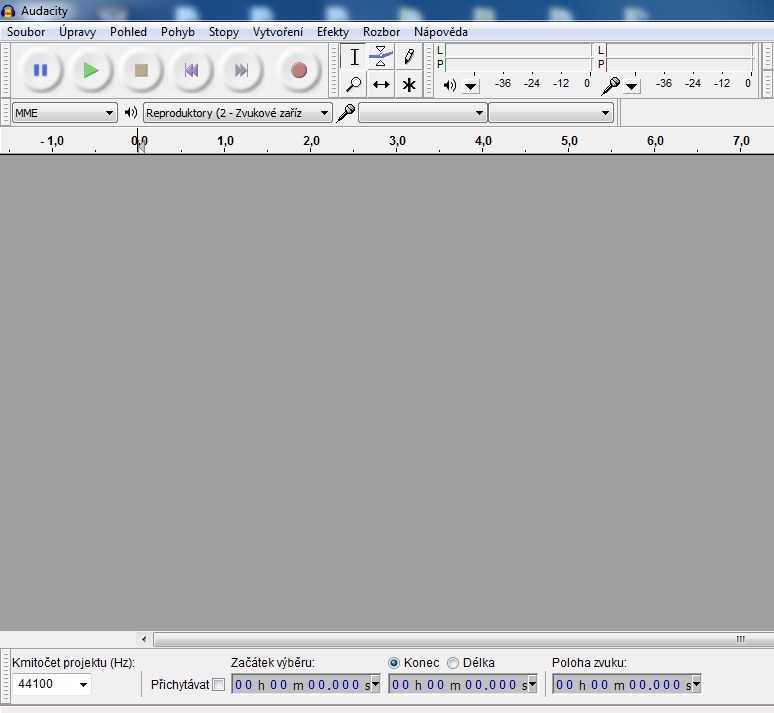The image size is (774, 713).
Task: Open the Nápověda menu
Action: pyautogui.click(x=441, y=32)
